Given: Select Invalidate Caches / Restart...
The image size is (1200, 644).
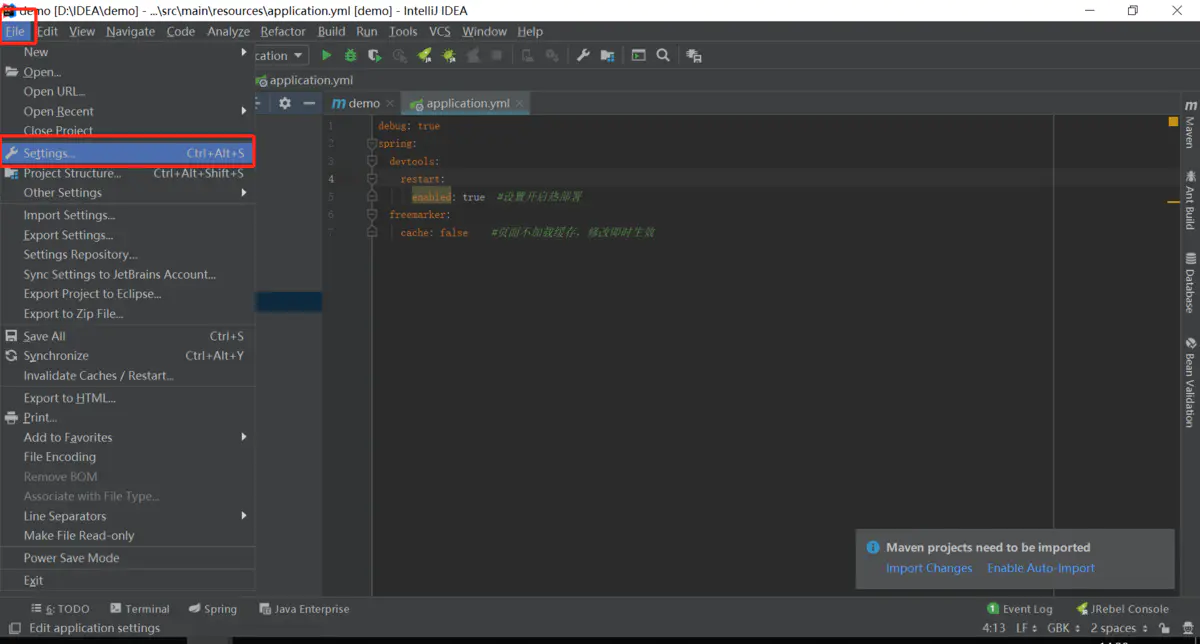Looking at the screenshot, I should point(127,375).
